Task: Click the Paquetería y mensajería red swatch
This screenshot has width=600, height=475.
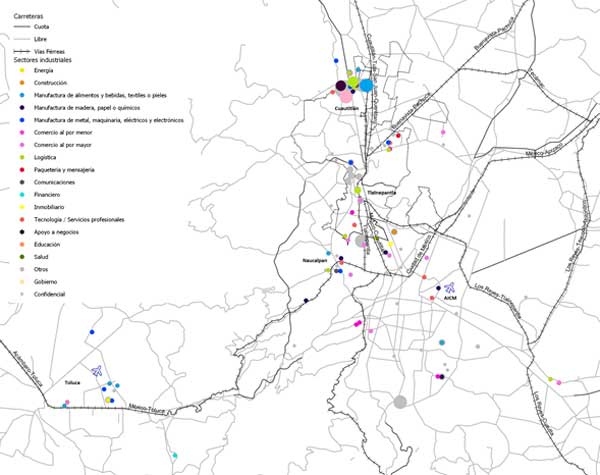Action: 22,170
